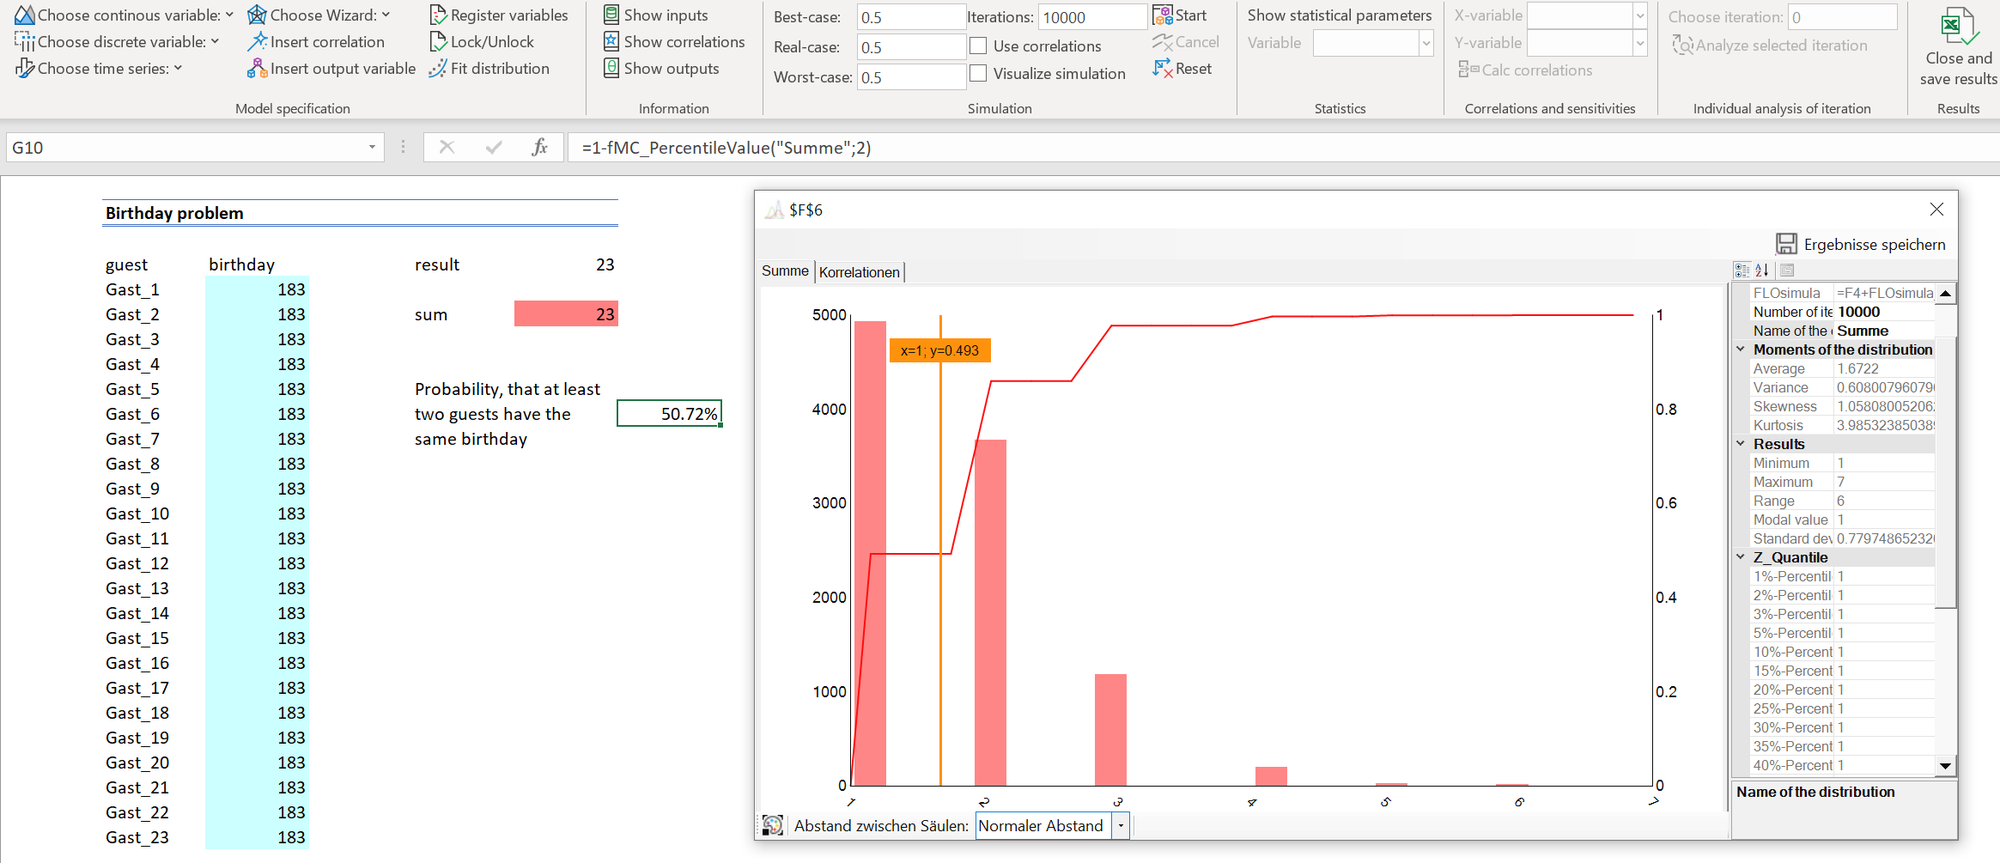2000x863 pixels.
Task: Open the statistics Variable dropdown
Action: pos(1426,43)
